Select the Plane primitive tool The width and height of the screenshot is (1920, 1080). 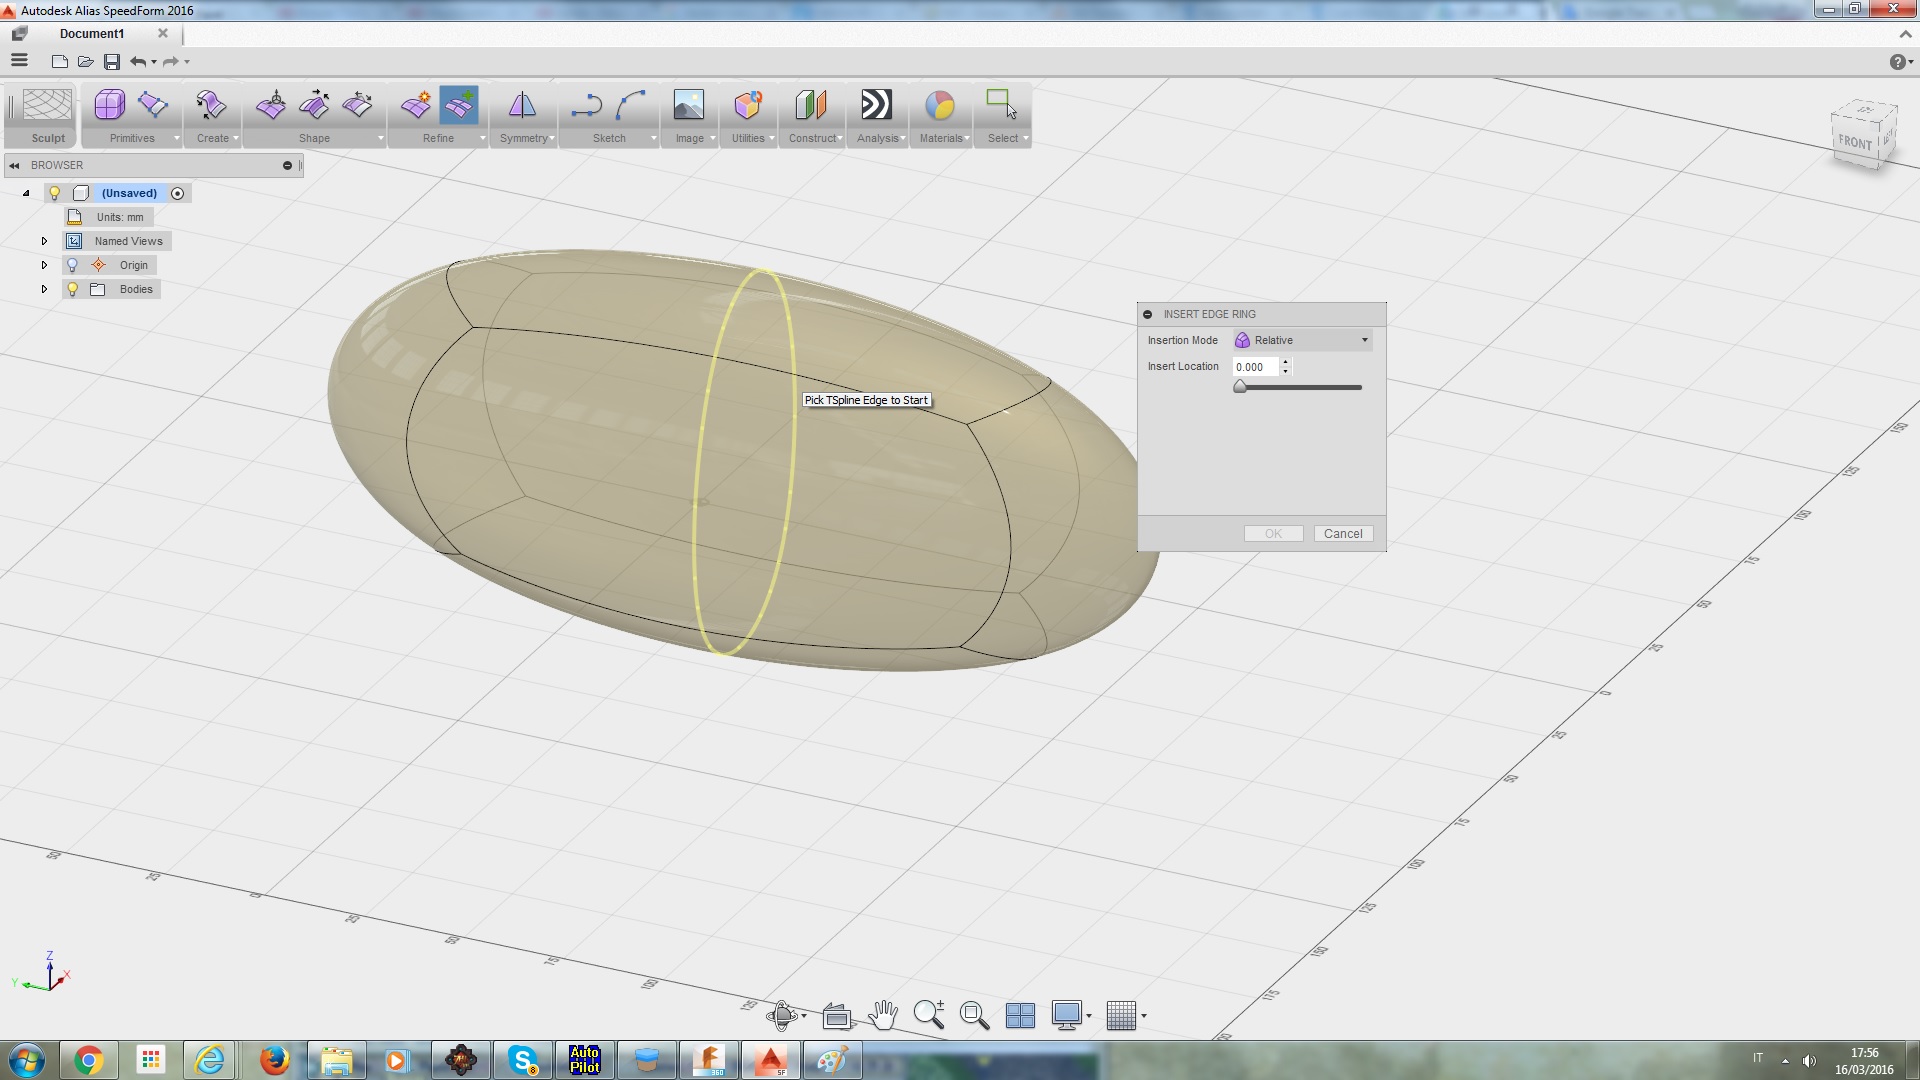[153, 105]
